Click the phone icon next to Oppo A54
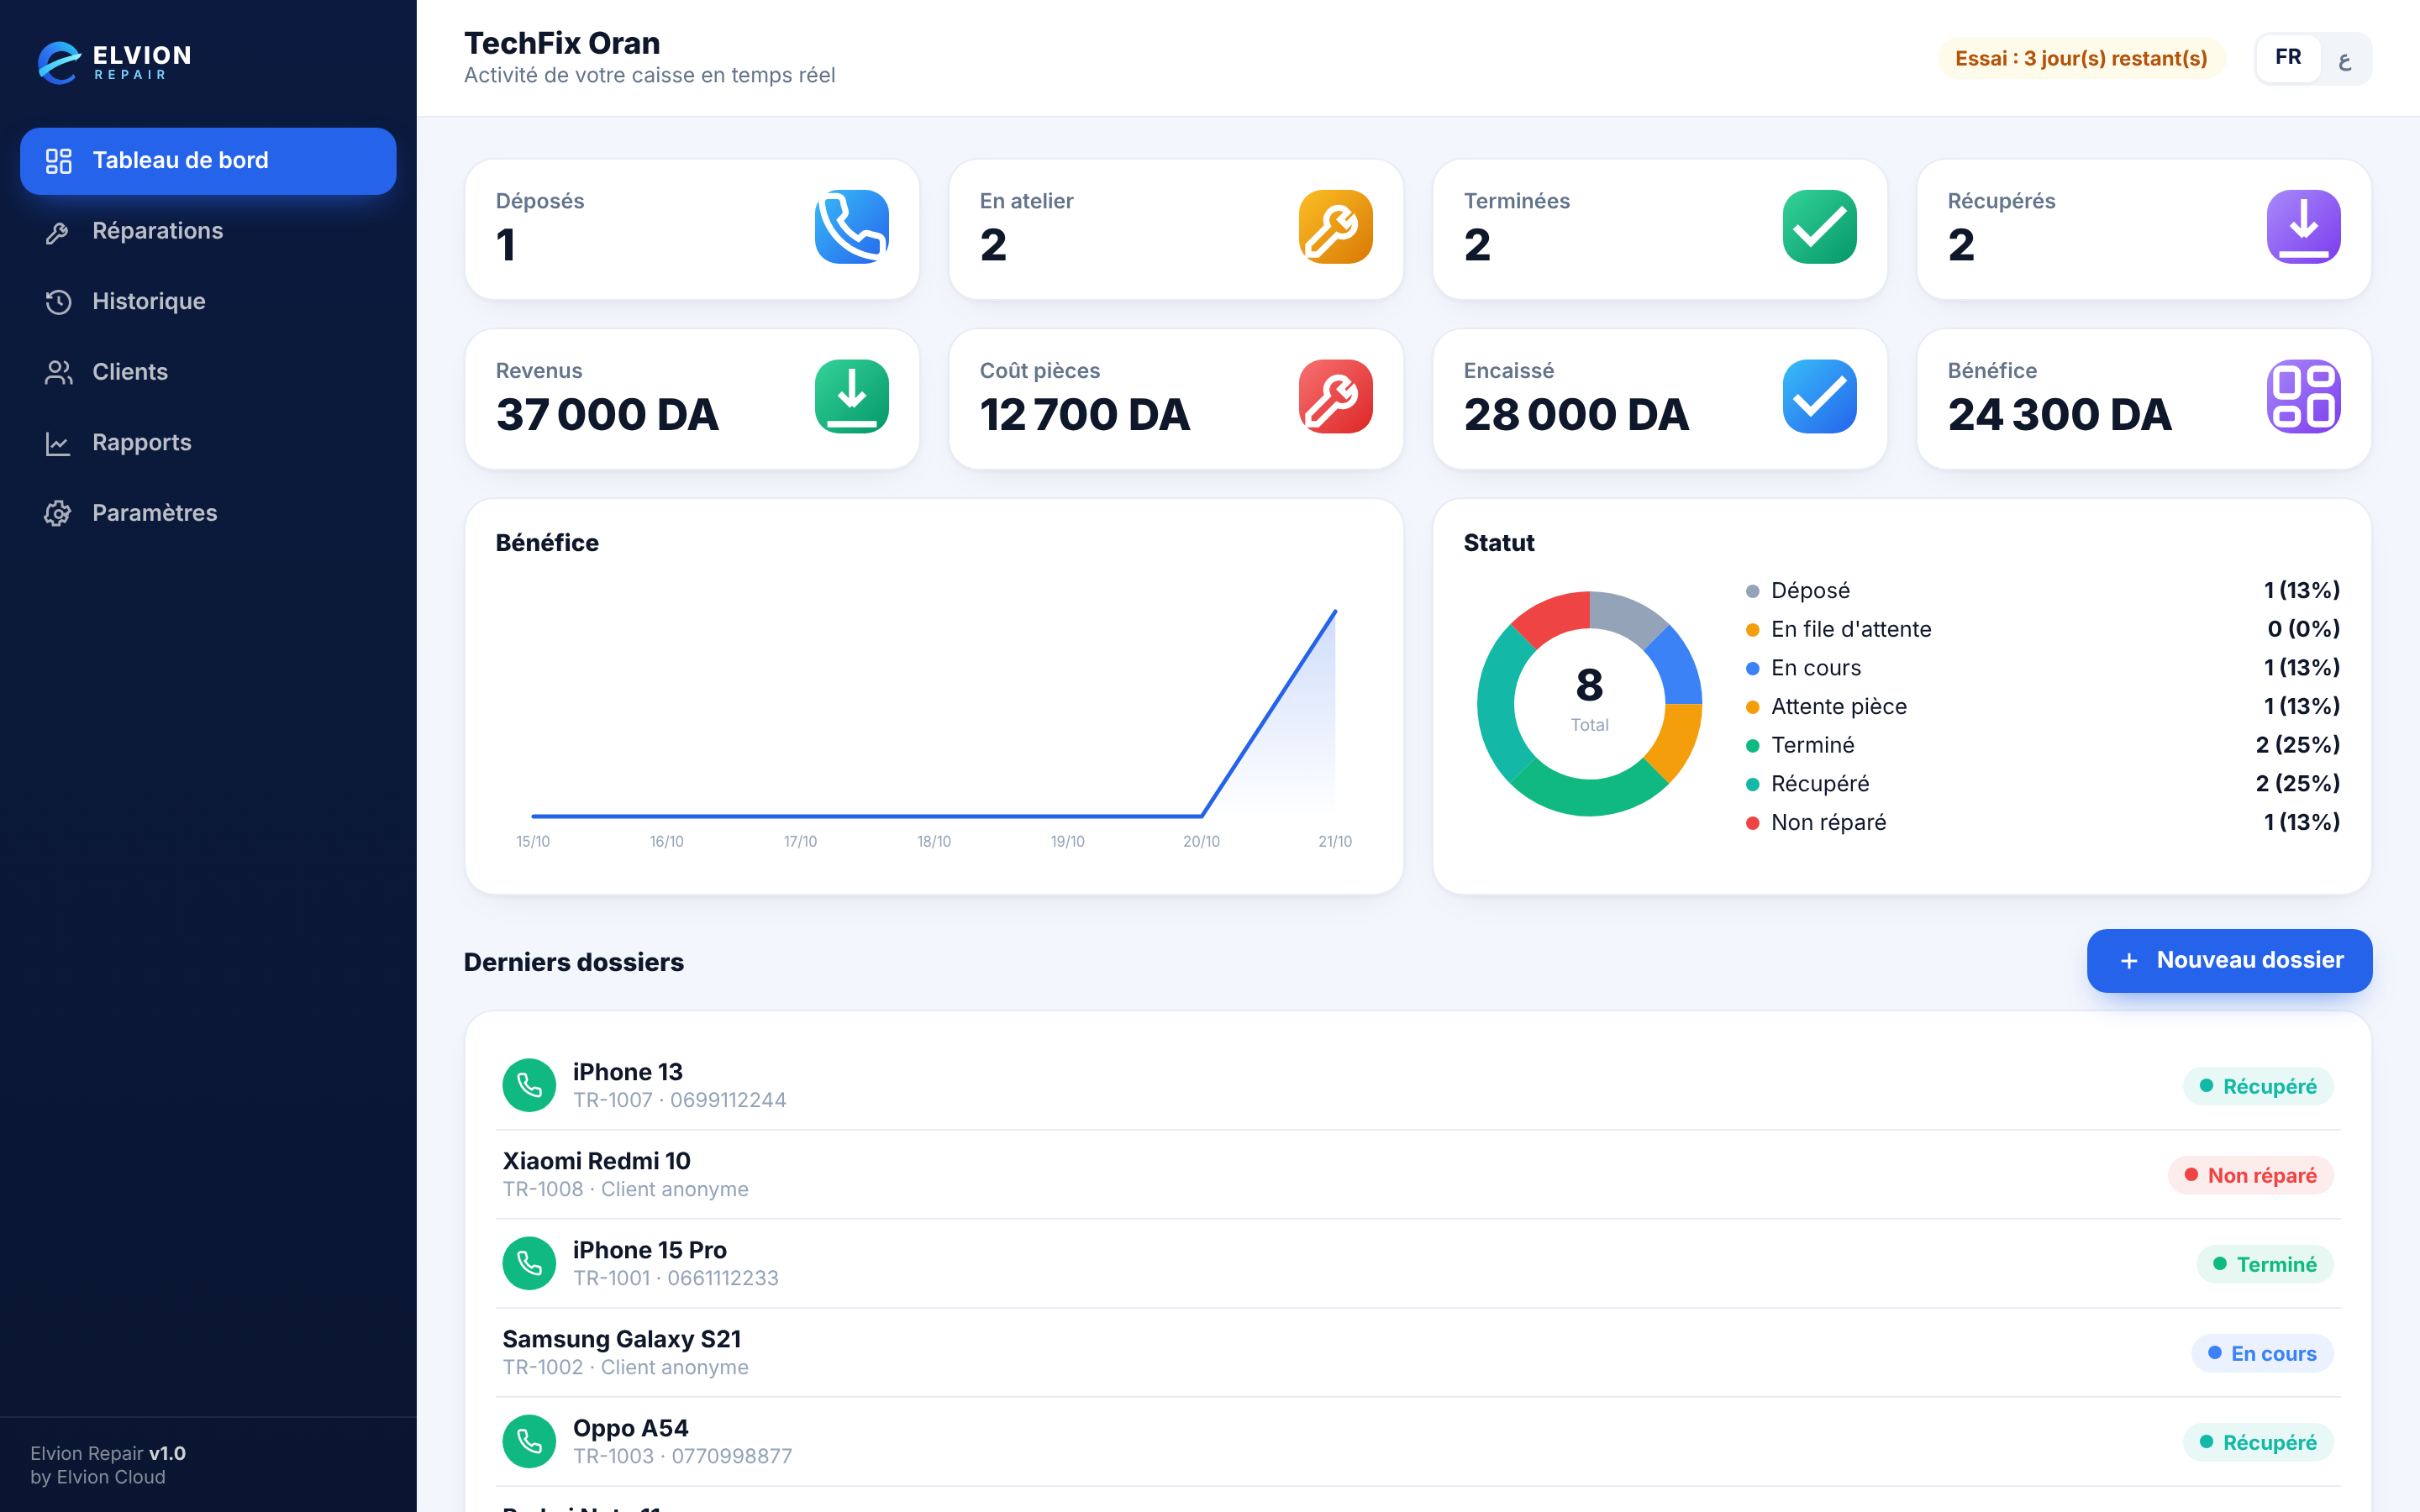2420x1512 pixels. 529,1441
